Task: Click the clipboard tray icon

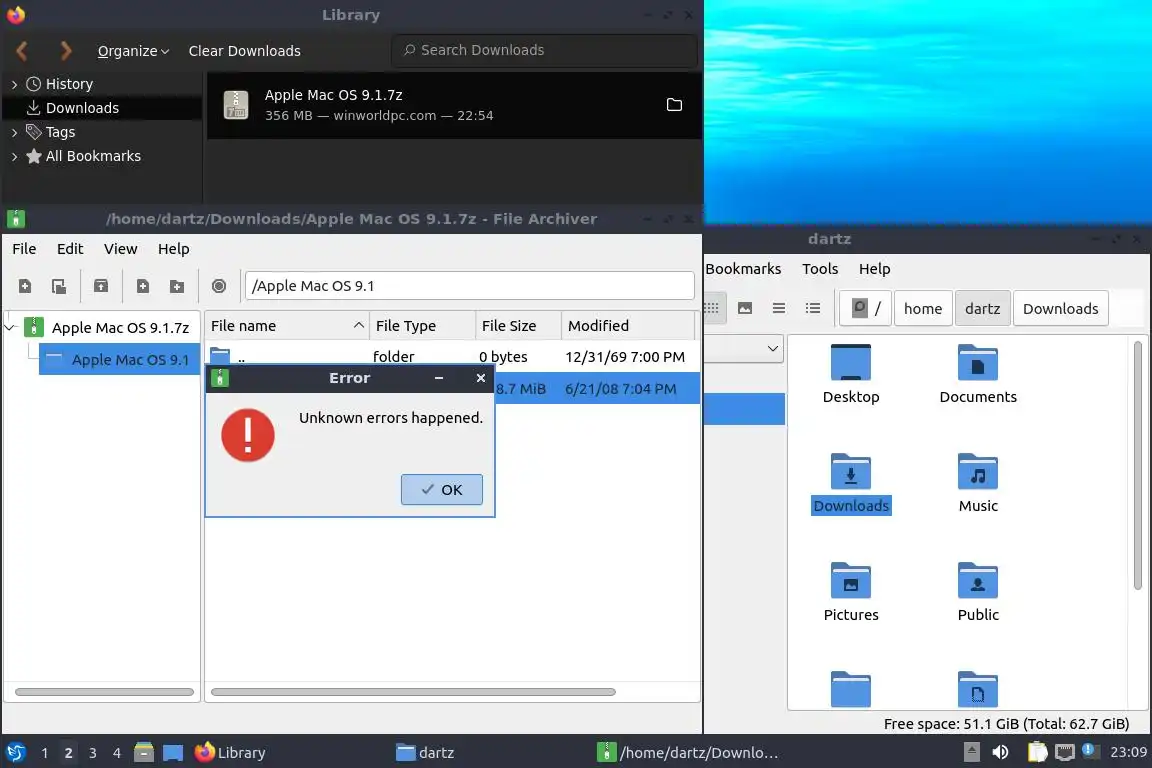Action: click(1037, 752)
